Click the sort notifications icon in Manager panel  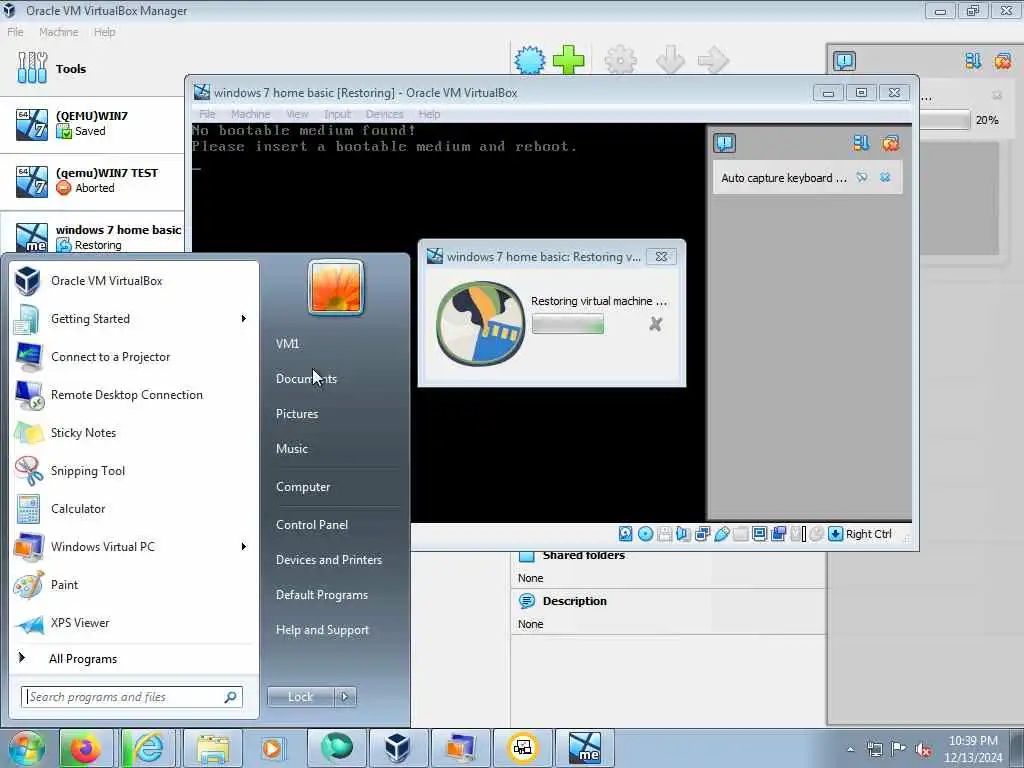[973, 61]
